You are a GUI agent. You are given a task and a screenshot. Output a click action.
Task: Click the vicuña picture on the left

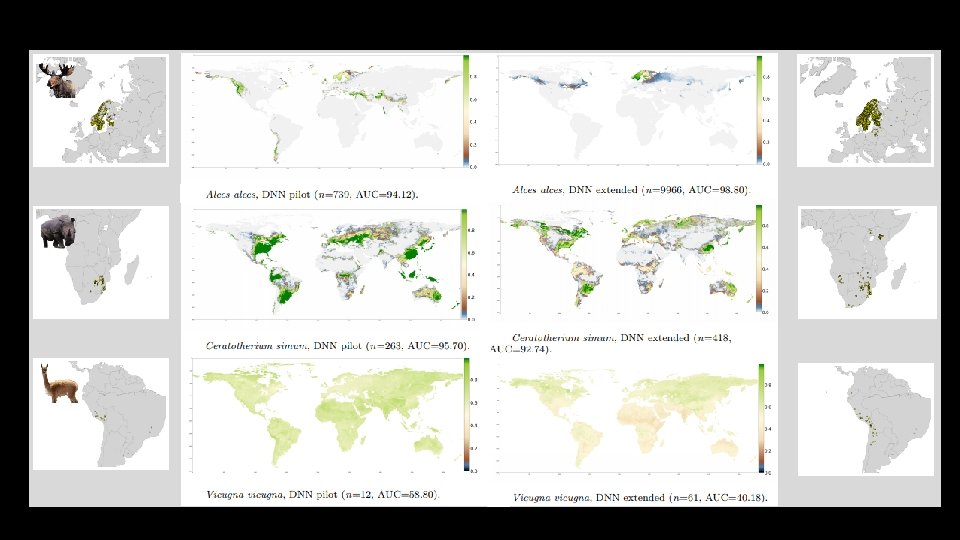58,383
